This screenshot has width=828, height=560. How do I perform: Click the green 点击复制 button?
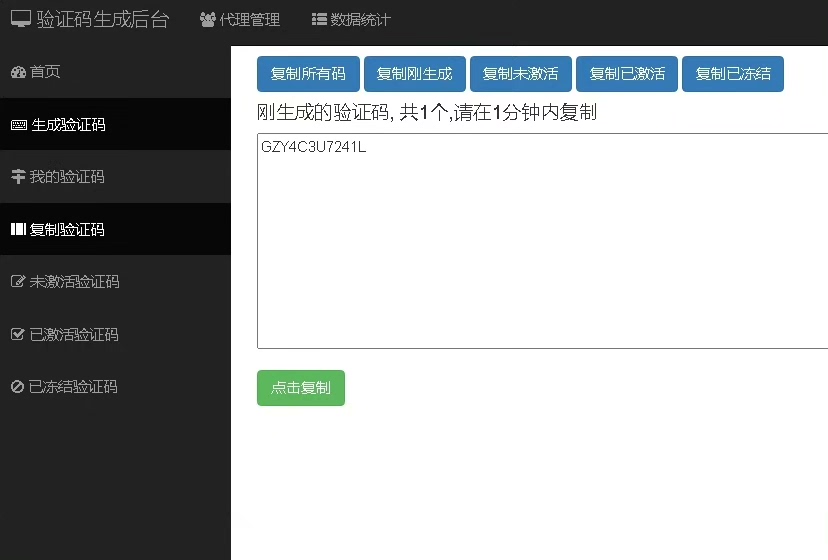(x=301, y=388)
